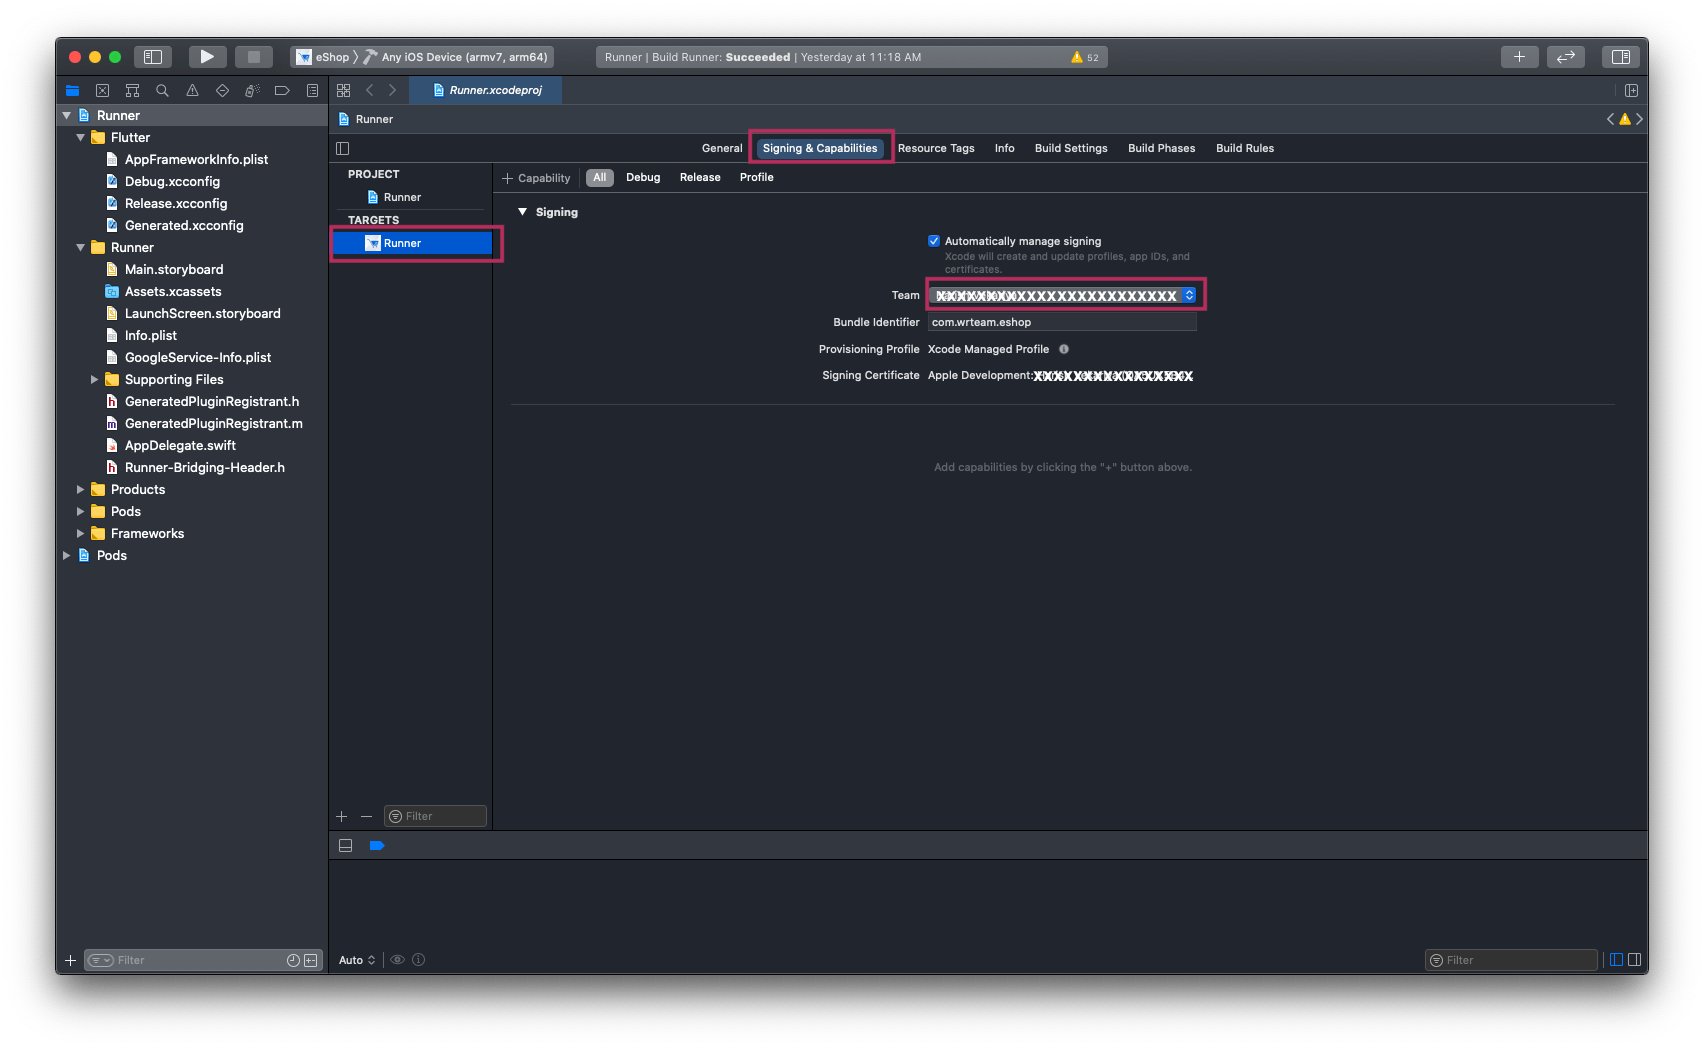This screenshot has height=1048, width=1704.
Task: Expand the Supporting Files folder
Action: click(95, 379)
